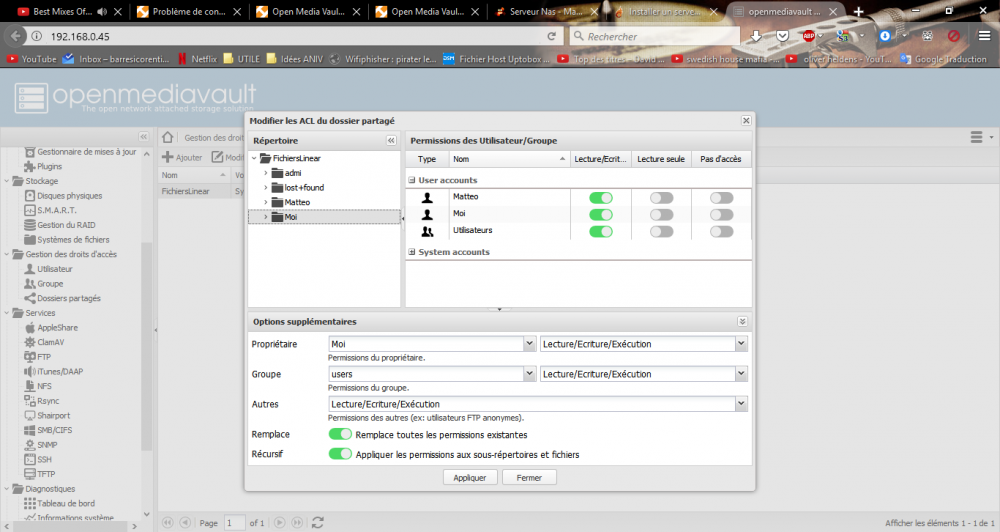Viewport: 1000px width, 532px height.
Task: Click the Disques physiques icon in sidebar
Action: [29, 196]
